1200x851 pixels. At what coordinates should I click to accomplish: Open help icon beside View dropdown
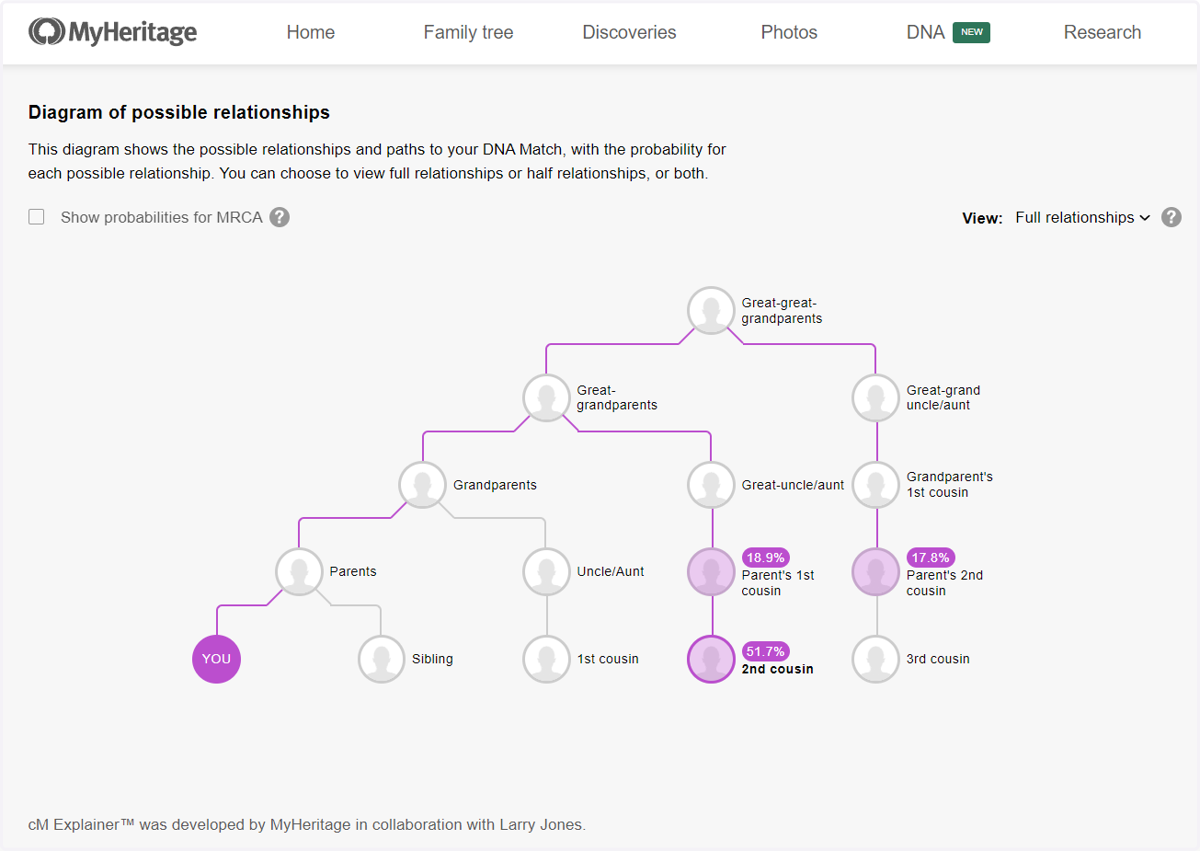point(1171,217)
